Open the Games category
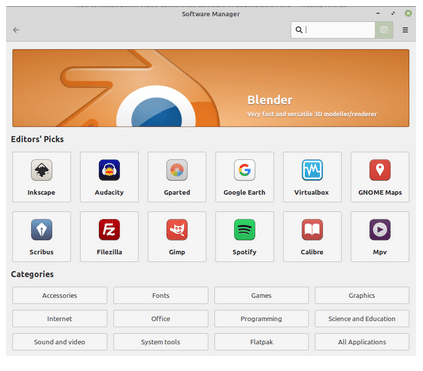 (261, 295)
